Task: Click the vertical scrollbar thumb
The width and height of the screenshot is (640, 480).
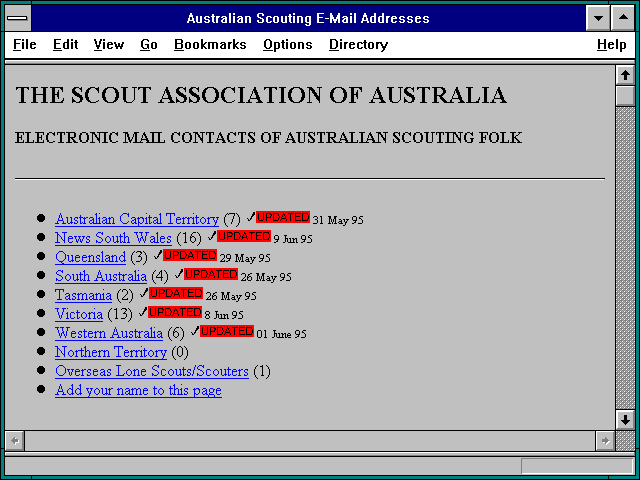Action: pyautogui.click(x=625, y=96)
